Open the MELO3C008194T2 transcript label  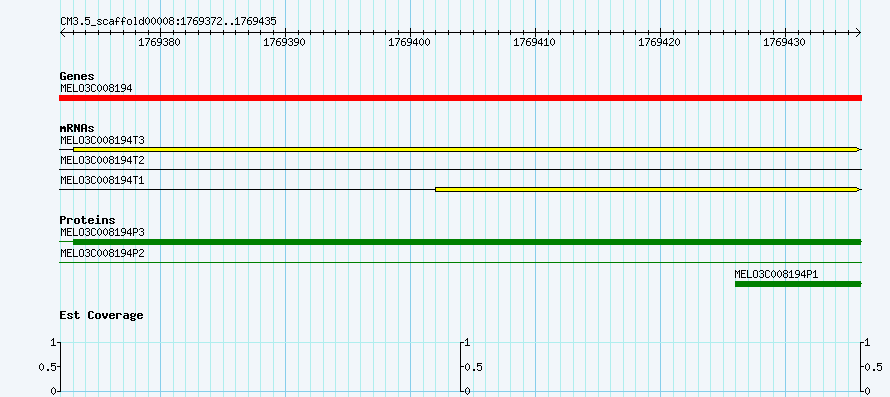click(102, 160)
